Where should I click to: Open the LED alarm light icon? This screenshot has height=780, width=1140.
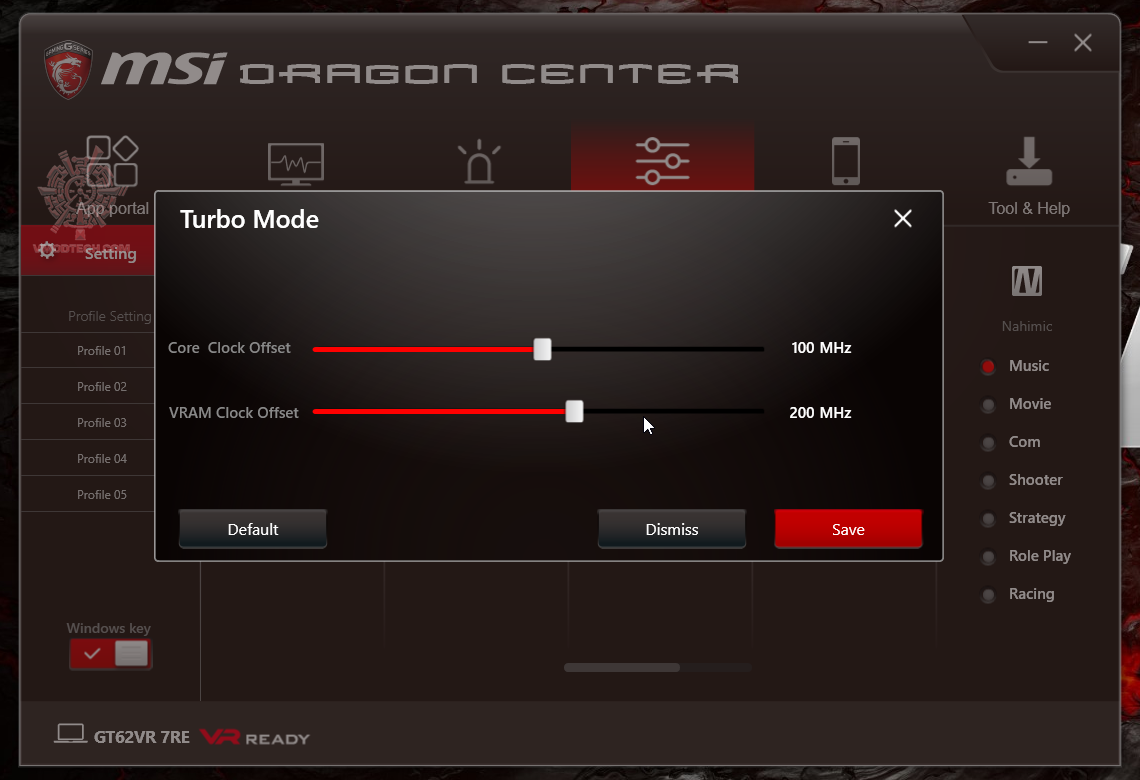pyautogui.click(x=479, y=161)
